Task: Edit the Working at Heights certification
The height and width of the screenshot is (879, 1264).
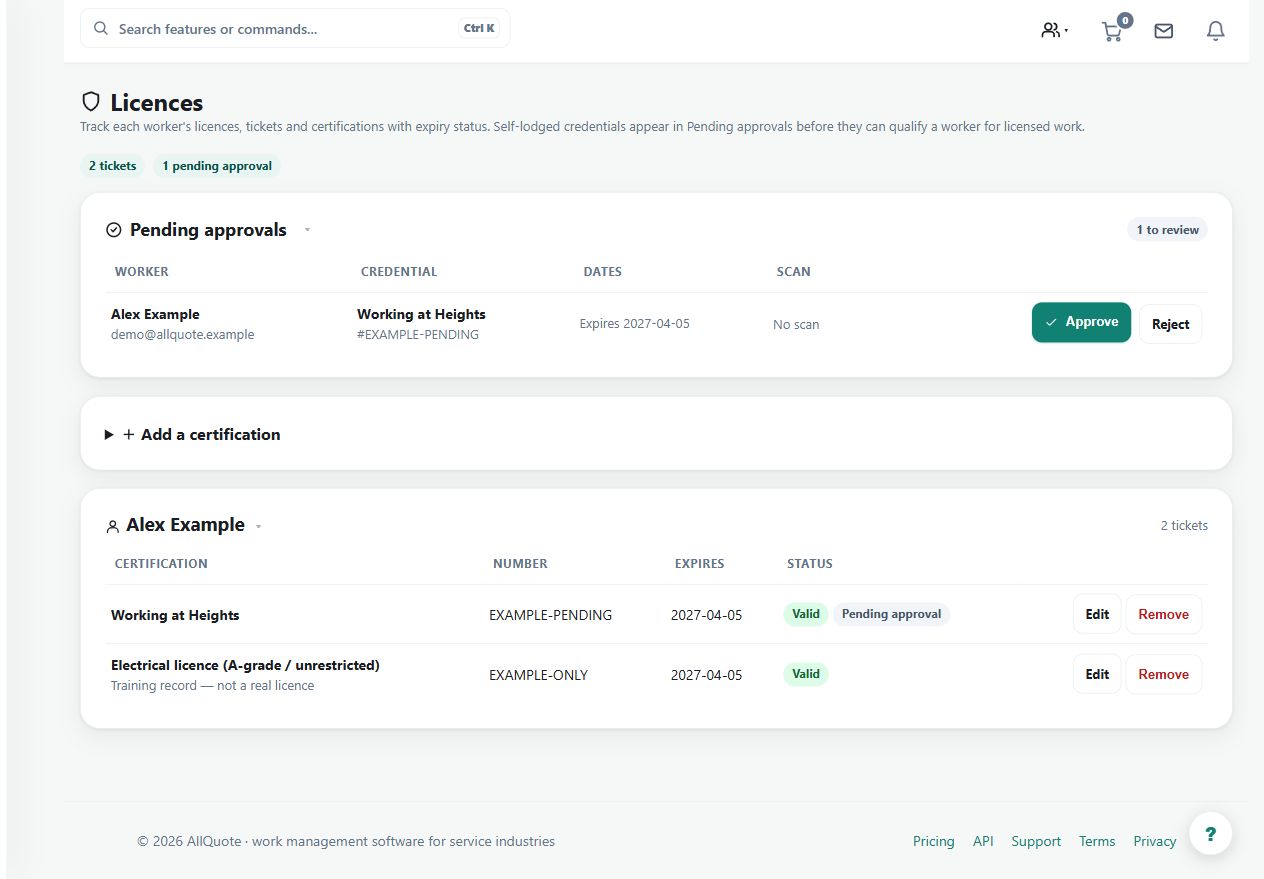Action: click(x=1097, y=614)
